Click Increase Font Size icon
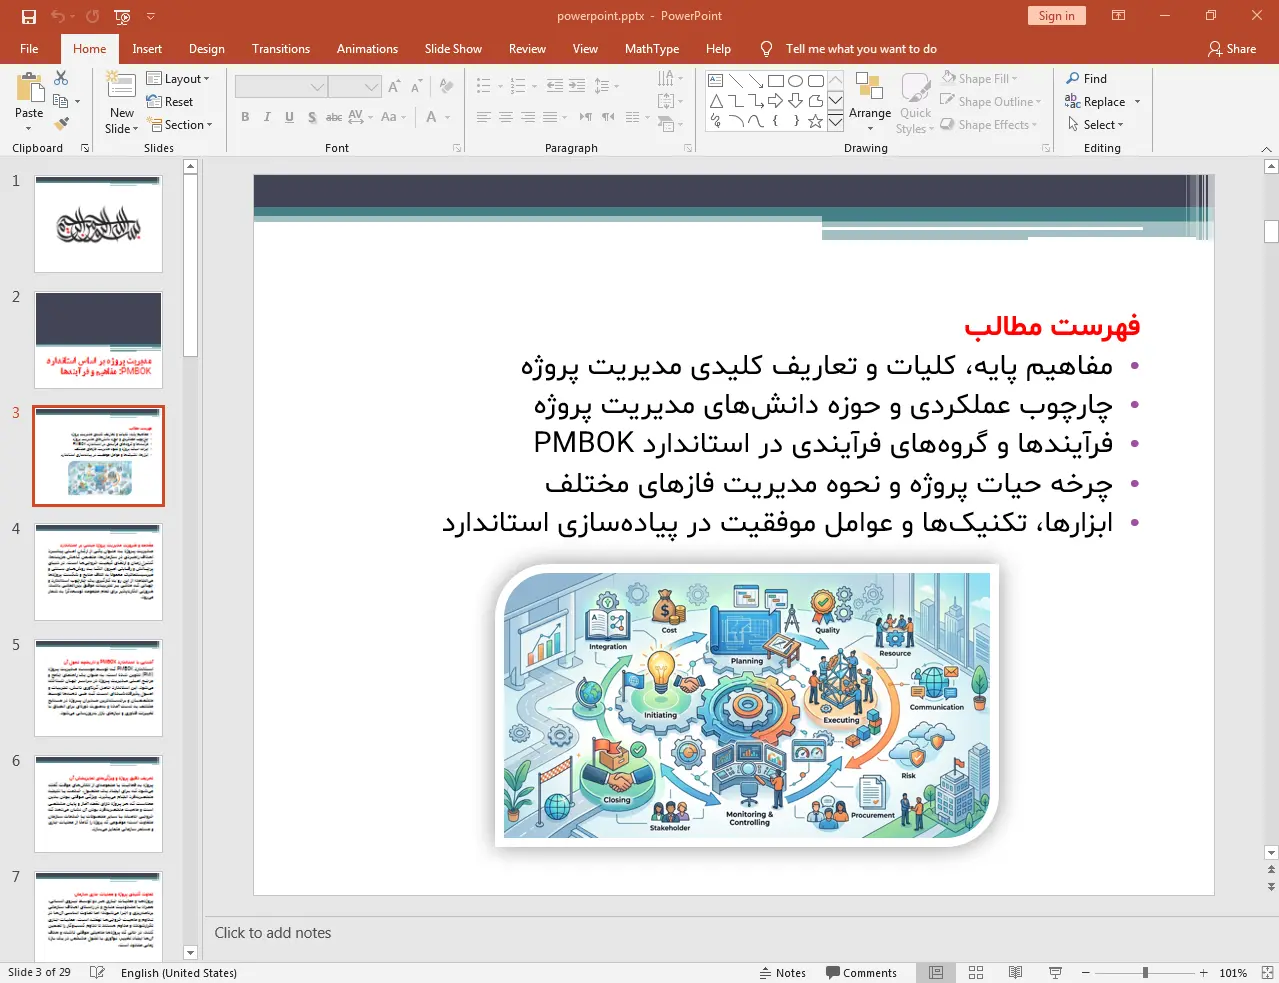This screenshot has width=1279, height=983. click(x=394, y=87)
